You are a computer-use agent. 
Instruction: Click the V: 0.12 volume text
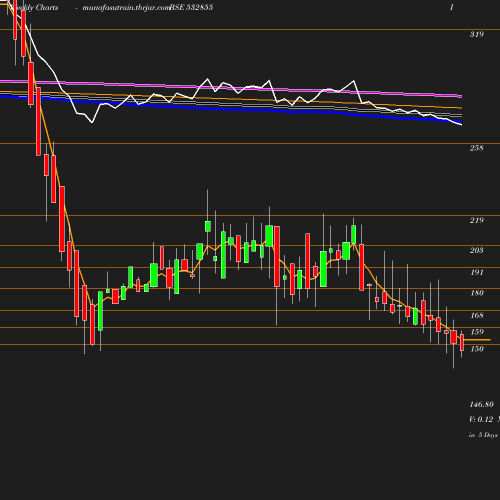point(481,419)
